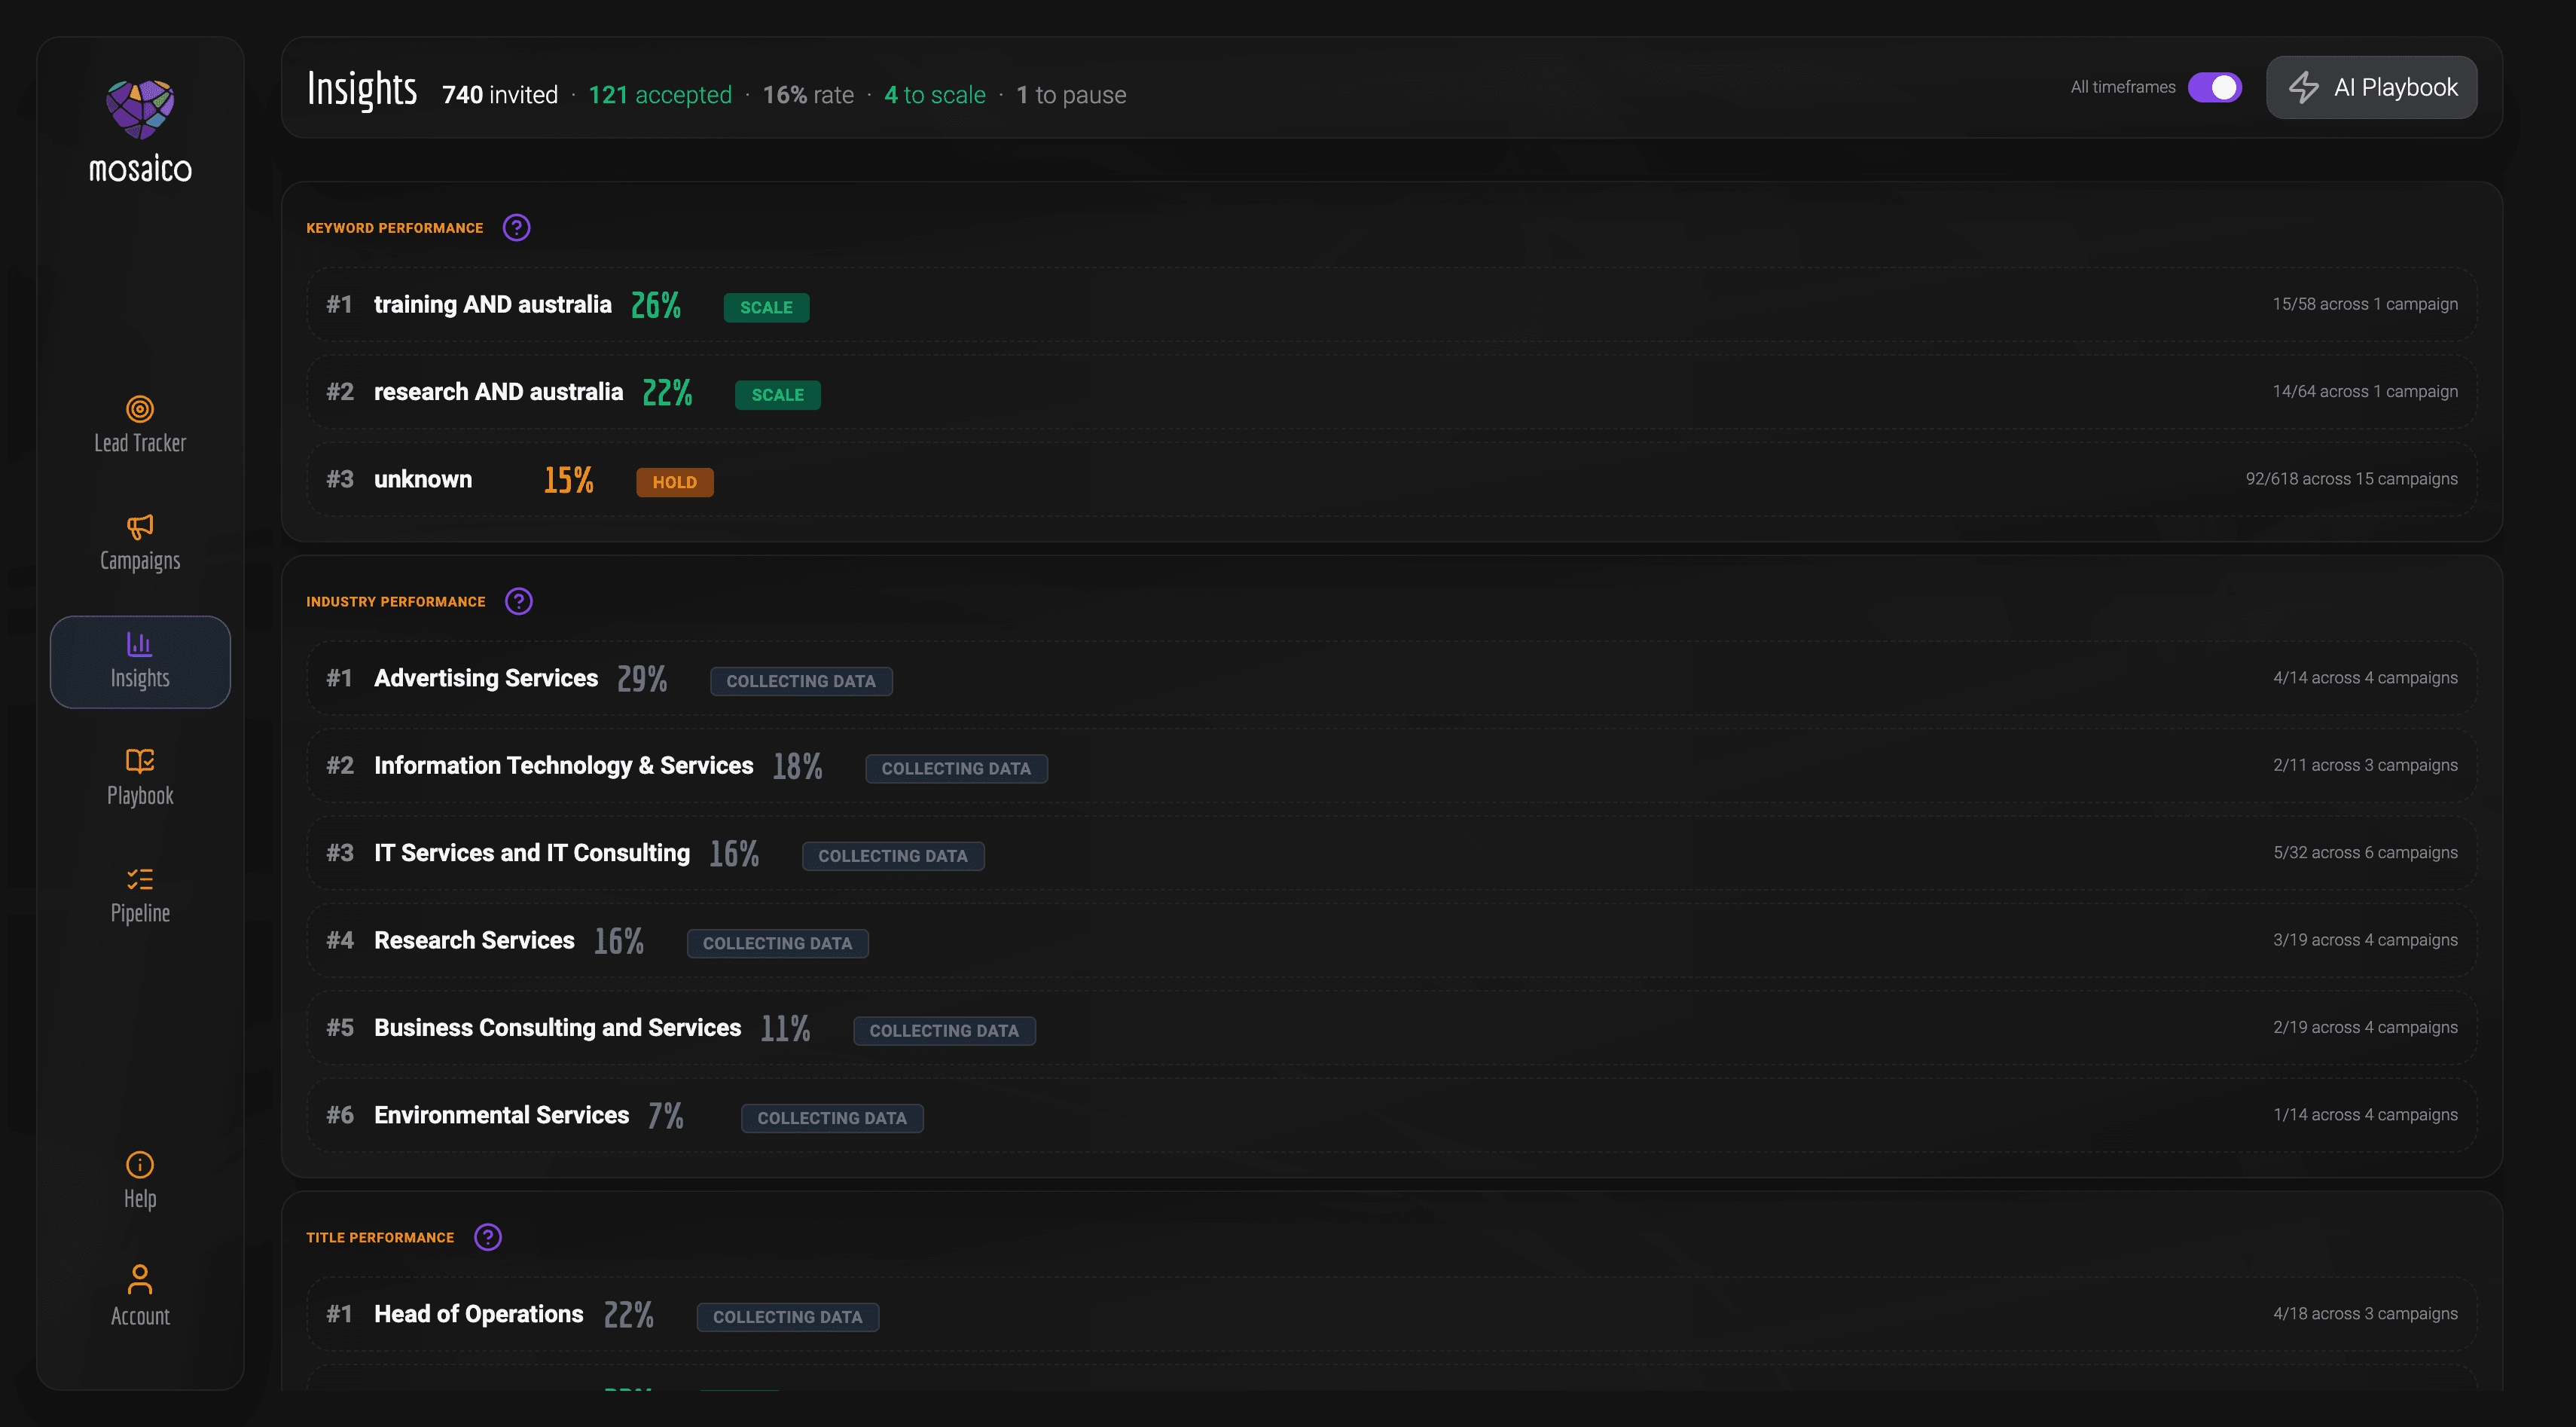Screen dimensions: 2576x1427
Task: Open Account person icon
Action: pos(140,1280)
